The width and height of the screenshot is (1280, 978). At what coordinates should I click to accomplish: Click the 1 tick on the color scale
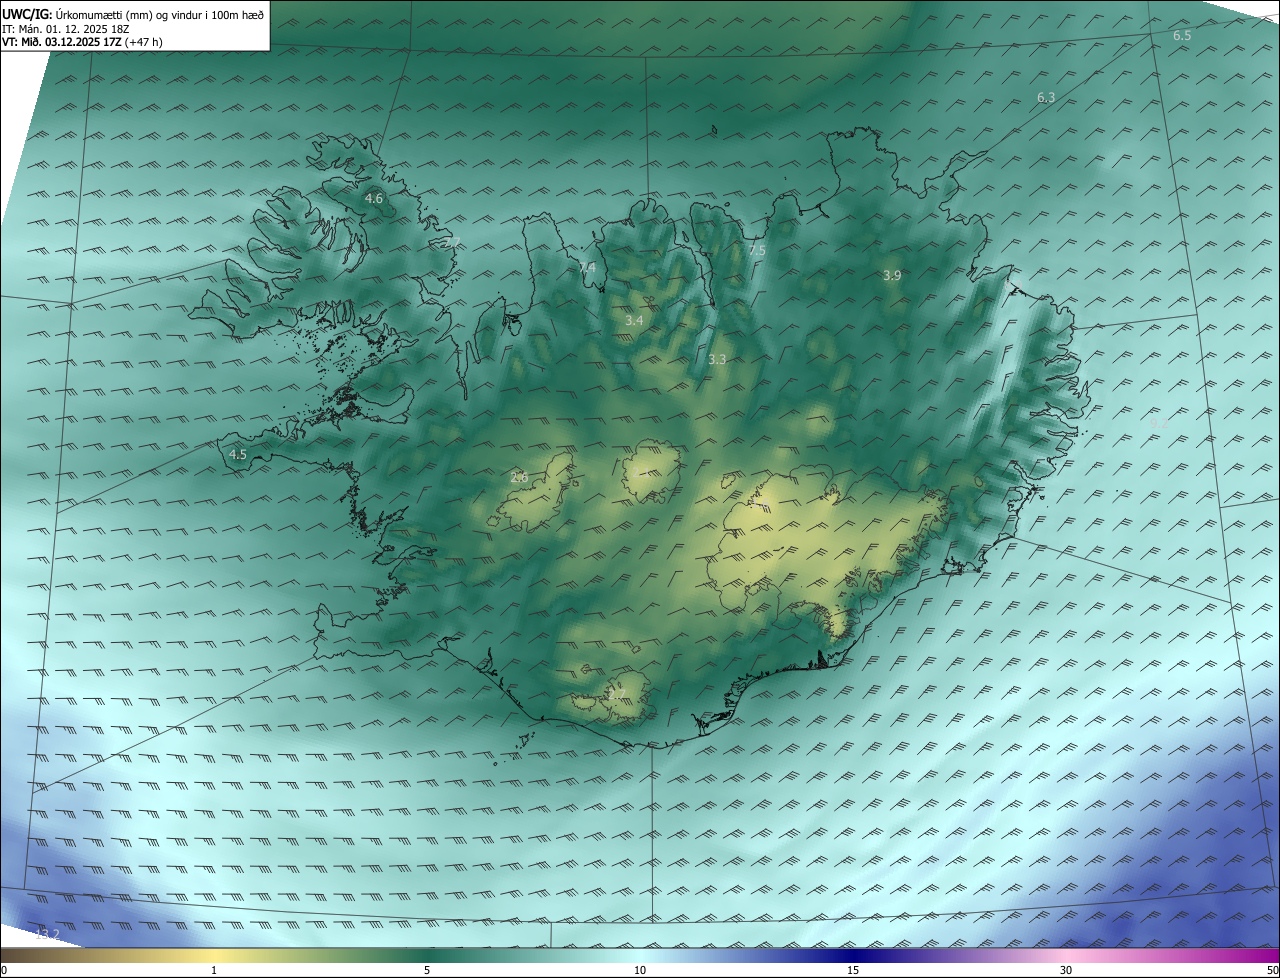point(214,970)
